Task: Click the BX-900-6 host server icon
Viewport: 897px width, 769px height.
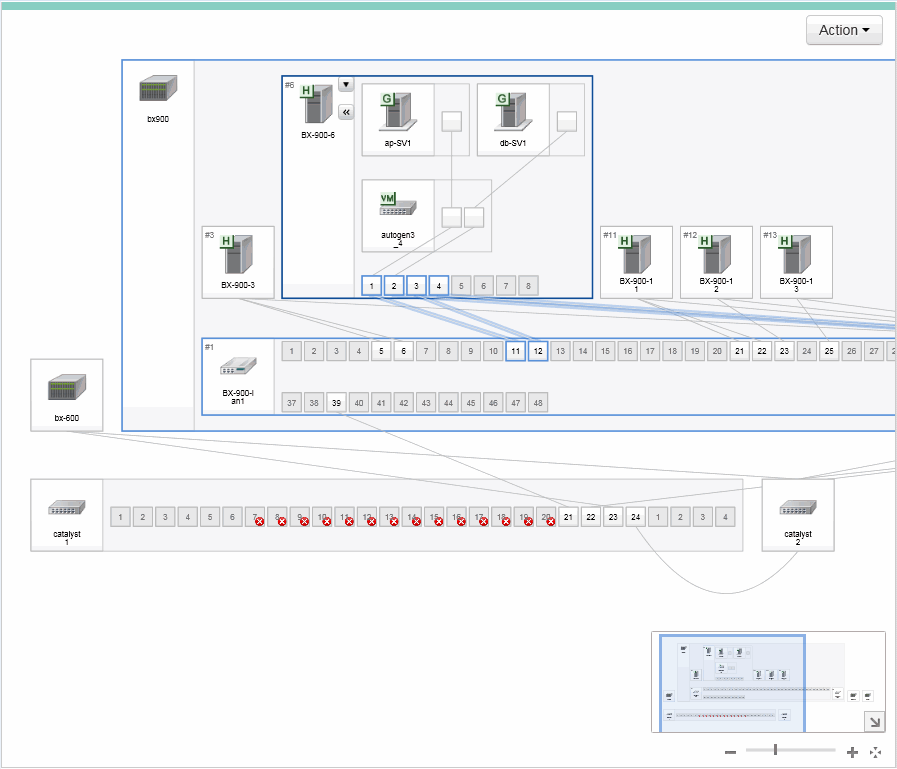Action: tap(318, 105)
